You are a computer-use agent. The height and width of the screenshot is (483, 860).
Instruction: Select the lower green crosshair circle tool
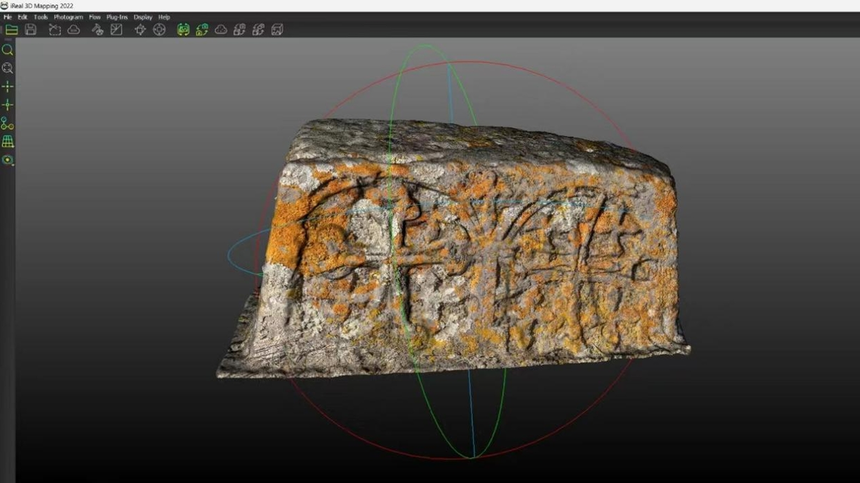(8, 105)
